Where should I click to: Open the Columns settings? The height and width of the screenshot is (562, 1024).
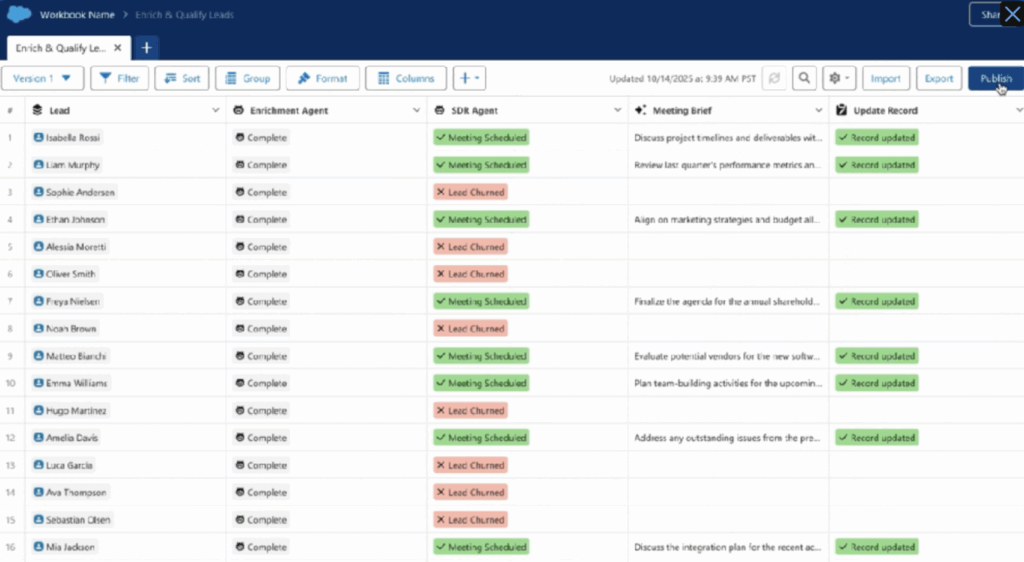click(x=405, y=78)
